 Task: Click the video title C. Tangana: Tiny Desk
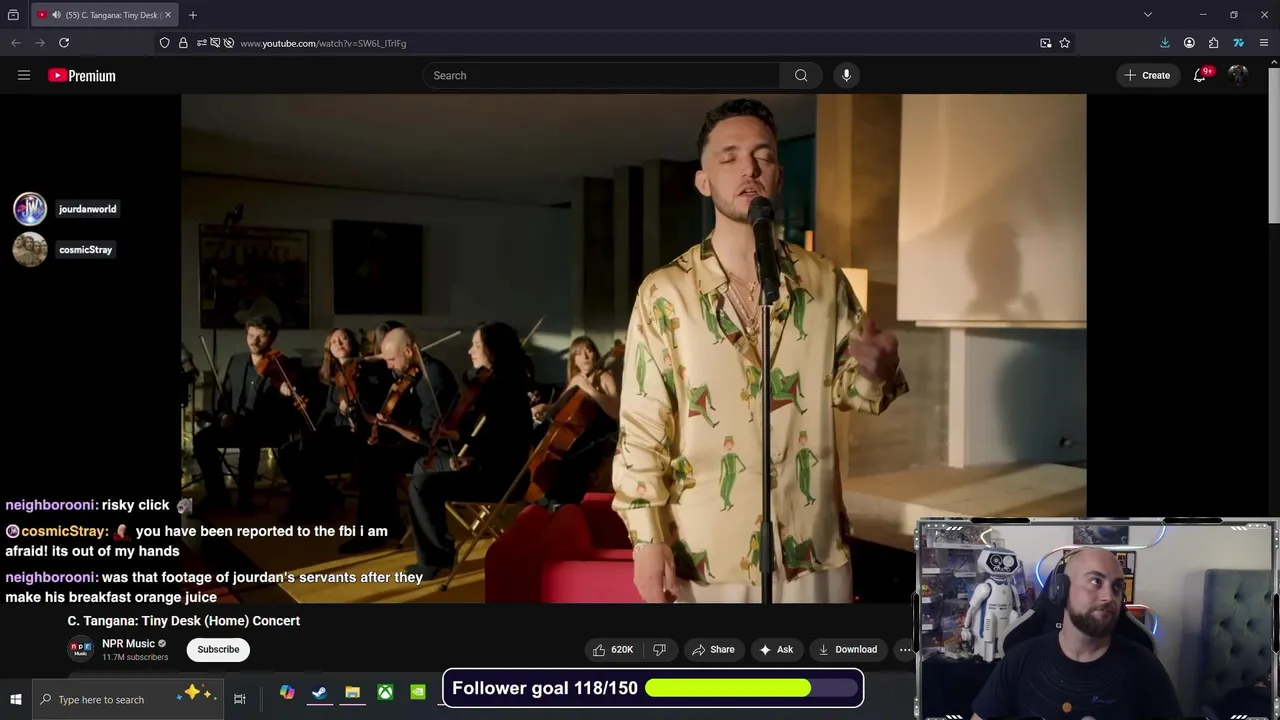coord(184,621)
